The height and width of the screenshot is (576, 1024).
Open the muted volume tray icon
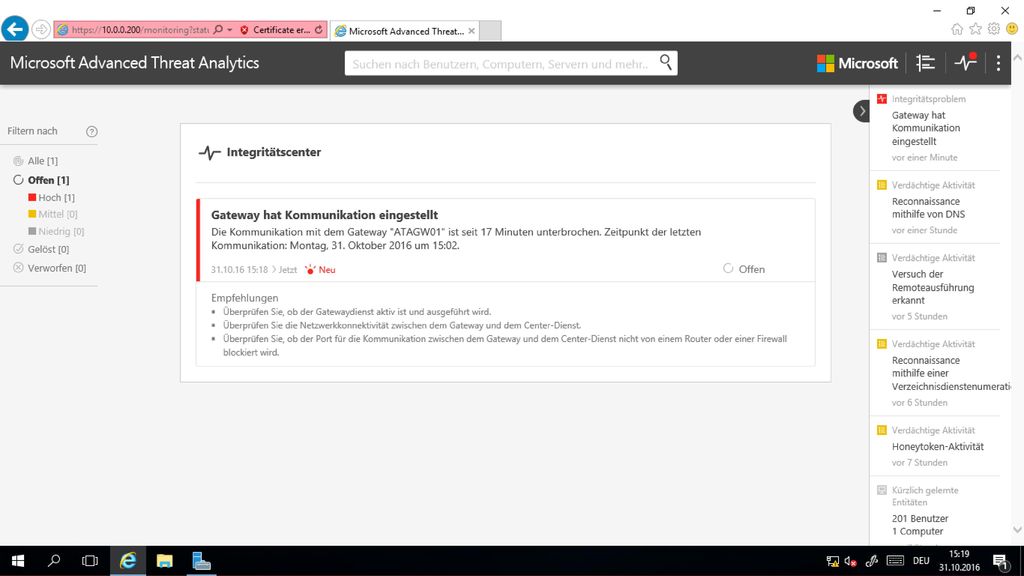[850, 561]
